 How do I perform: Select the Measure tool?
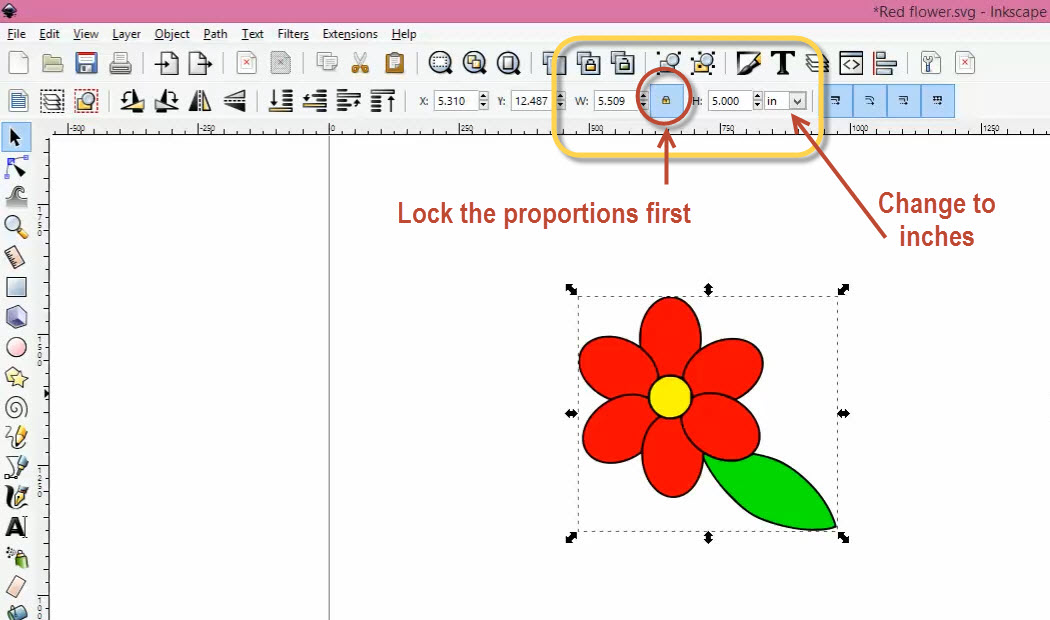click(16, 257)
